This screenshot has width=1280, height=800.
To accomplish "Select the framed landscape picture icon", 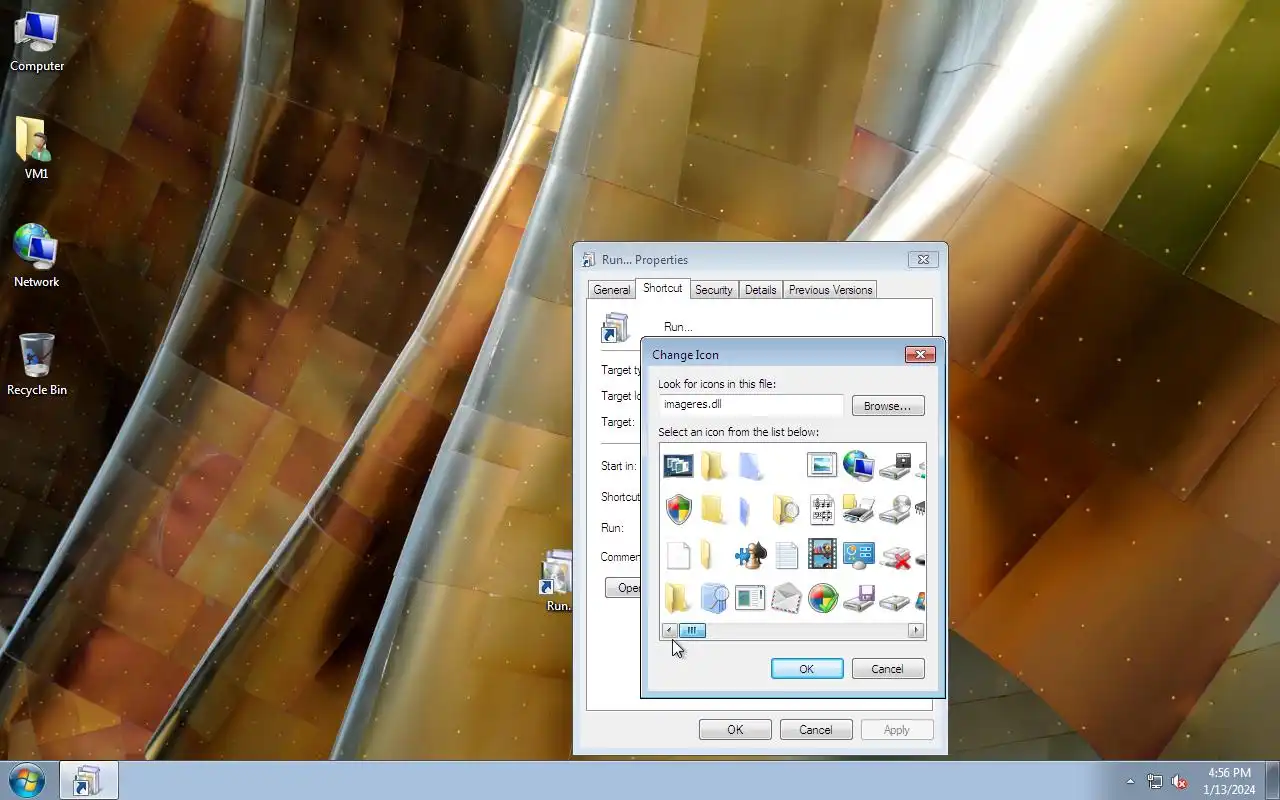I will click(x=822, y=466).
